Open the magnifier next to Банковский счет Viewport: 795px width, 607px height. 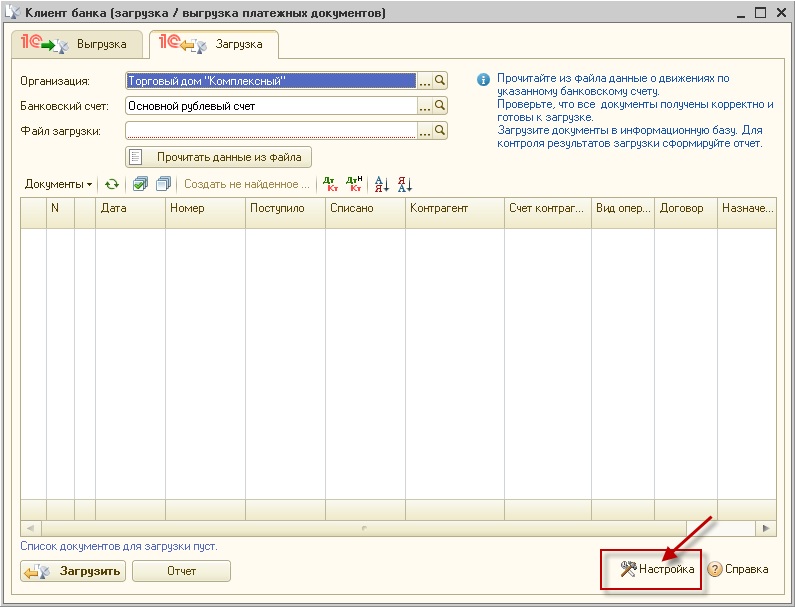click(440, 106)
